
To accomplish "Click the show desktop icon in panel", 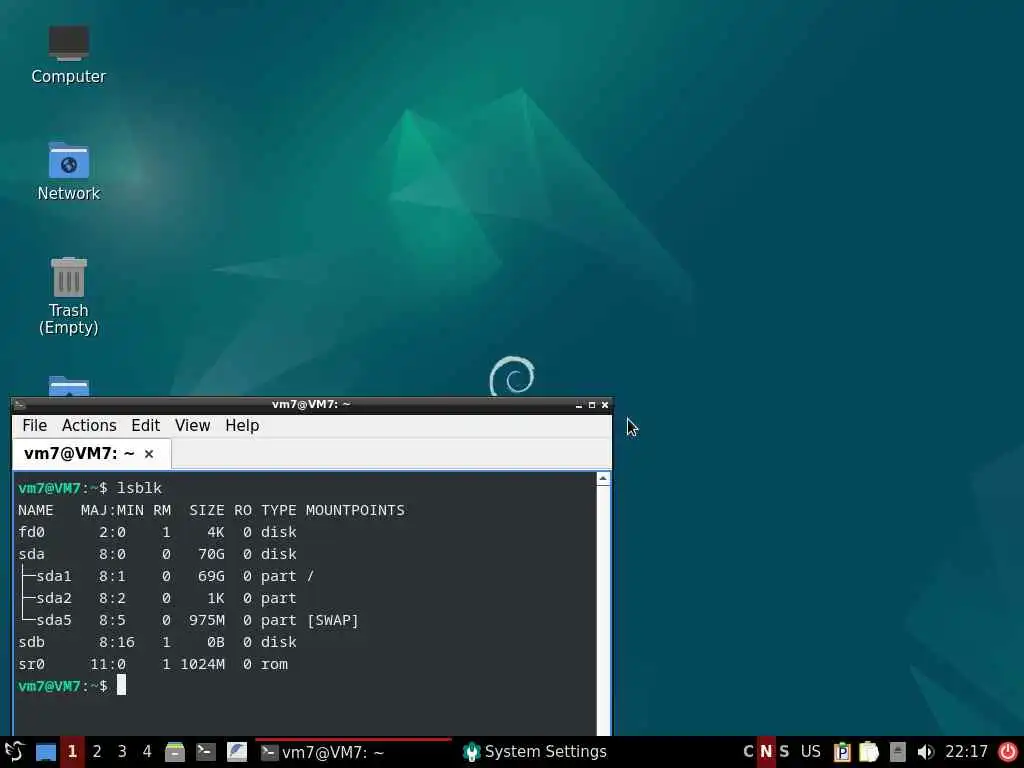I will [46, 752].
